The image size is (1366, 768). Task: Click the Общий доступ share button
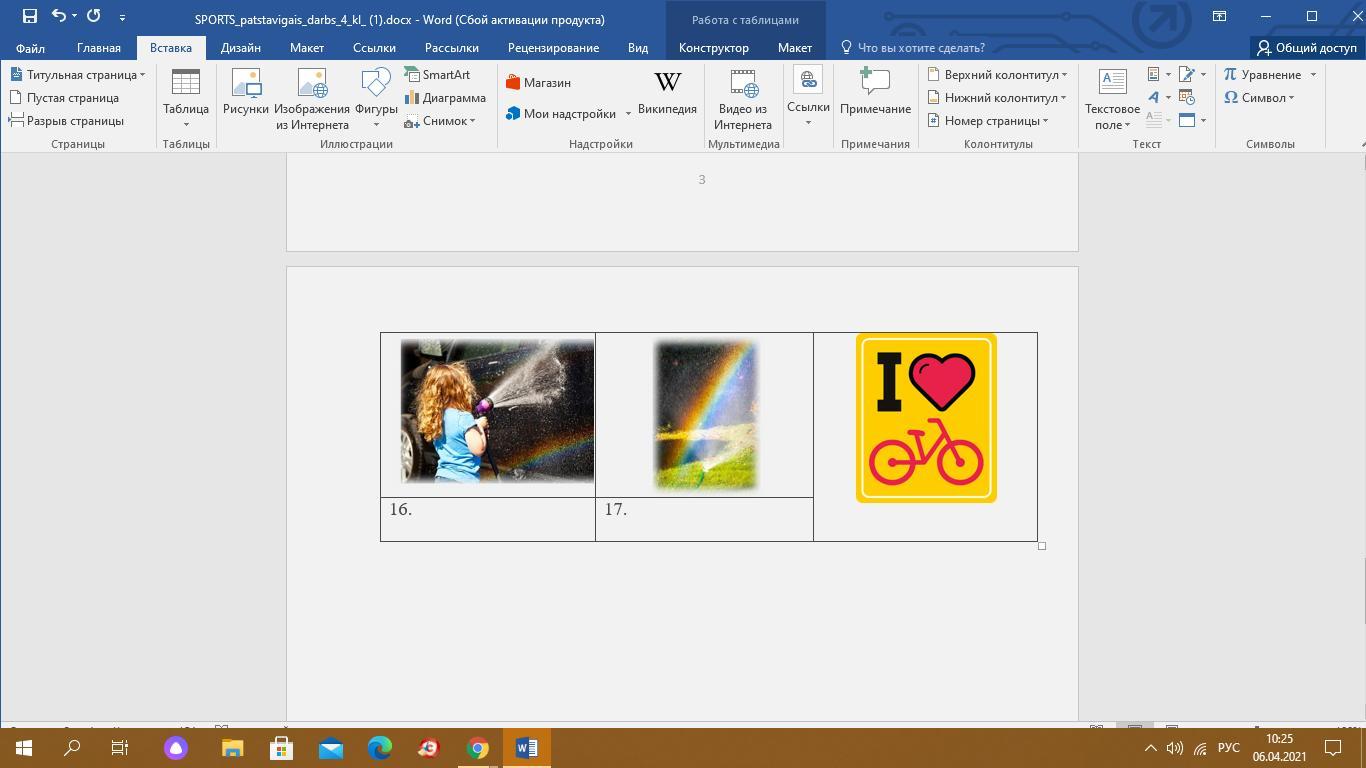pos(1307,48)
